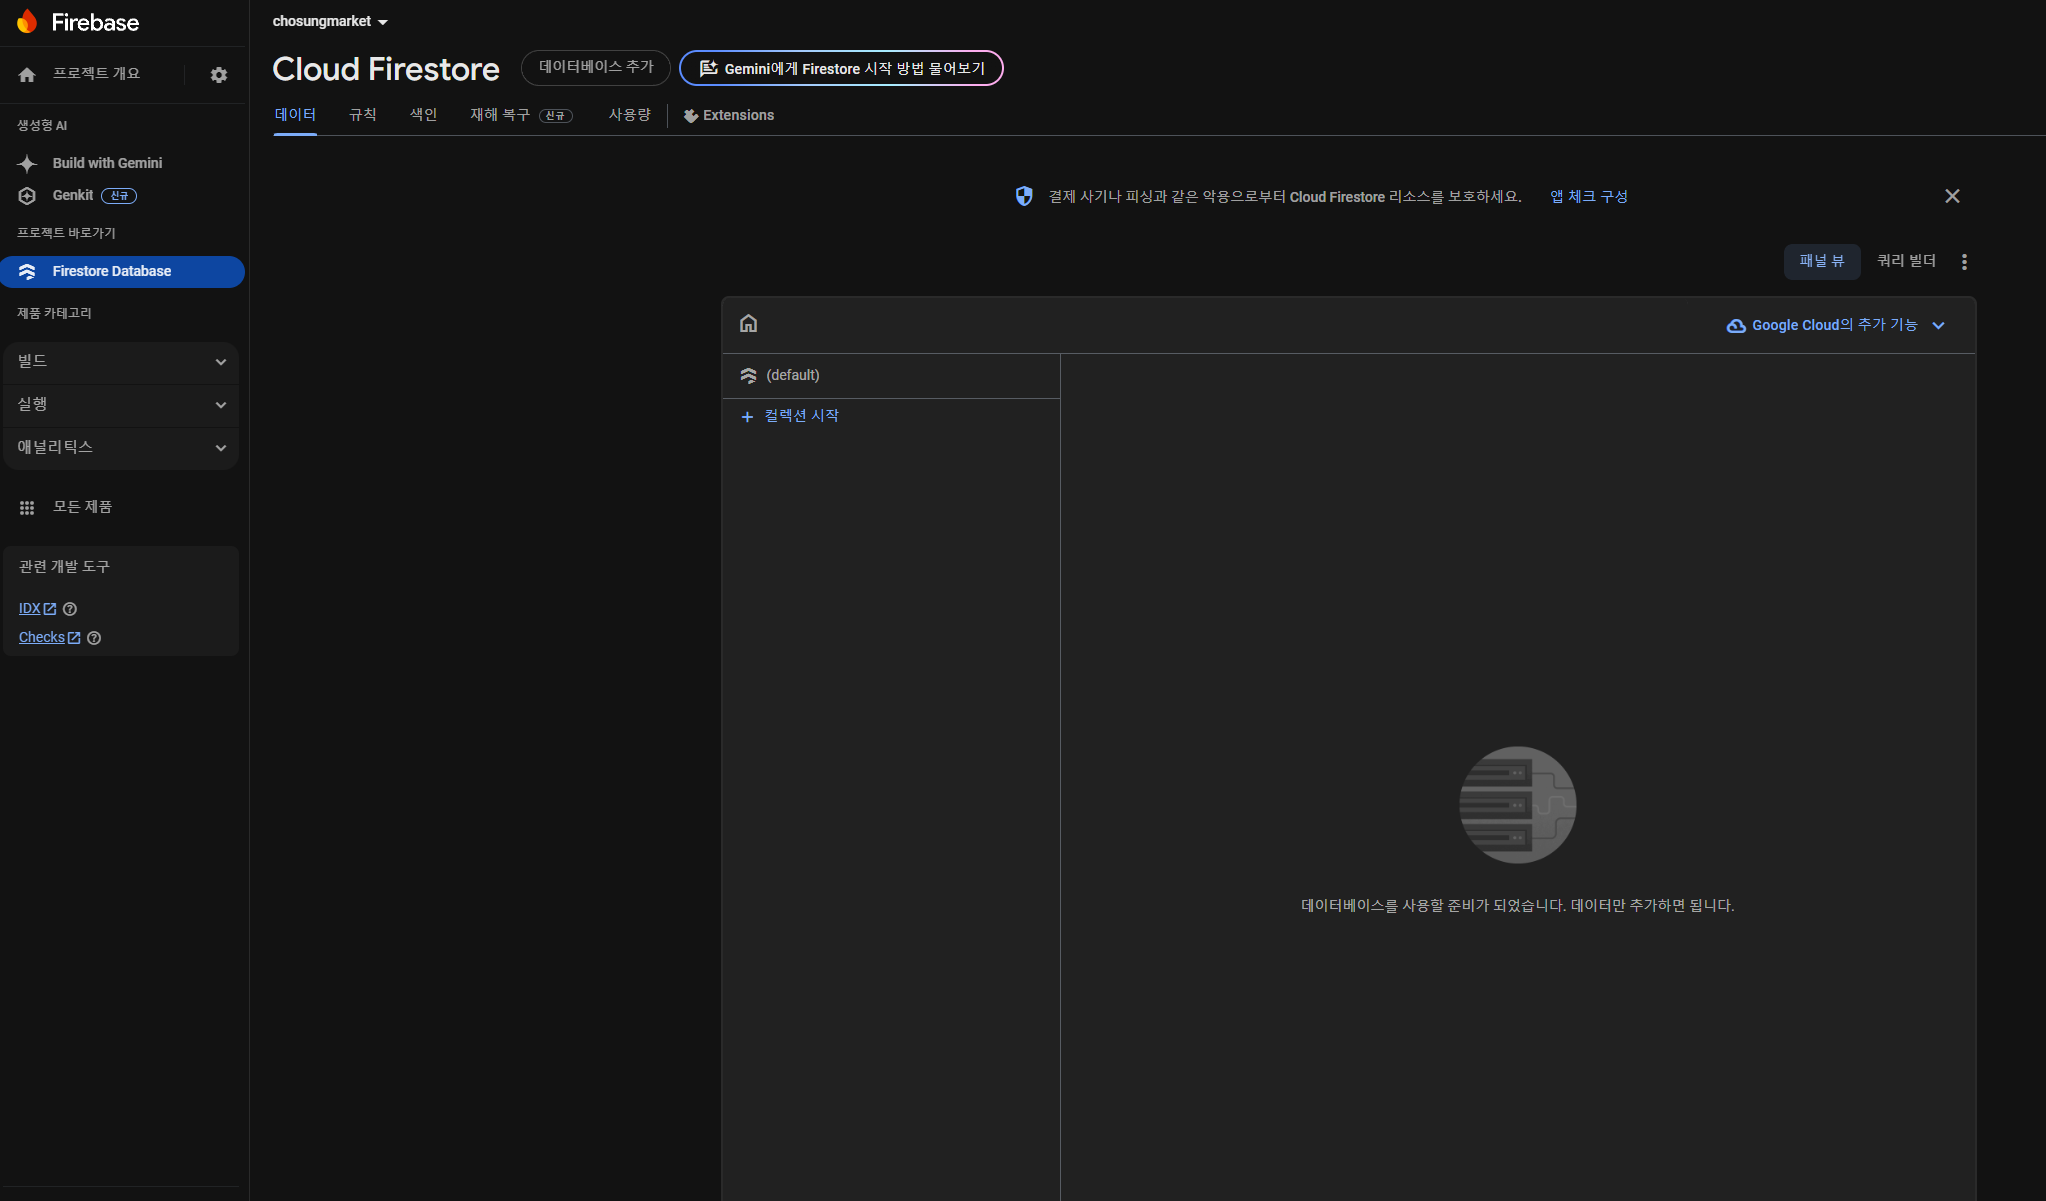Image resolution: width=2046 pixels, height=1201 pixels.
Task: Open the three-dot more options menu
Action: click(1964, 261)
